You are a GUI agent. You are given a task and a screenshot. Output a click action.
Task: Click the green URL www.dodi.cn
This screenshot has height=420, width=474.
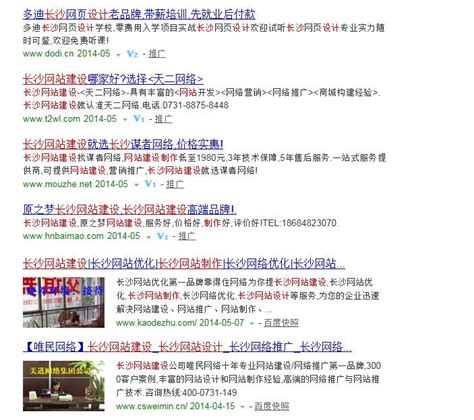[x=48, y=54]
